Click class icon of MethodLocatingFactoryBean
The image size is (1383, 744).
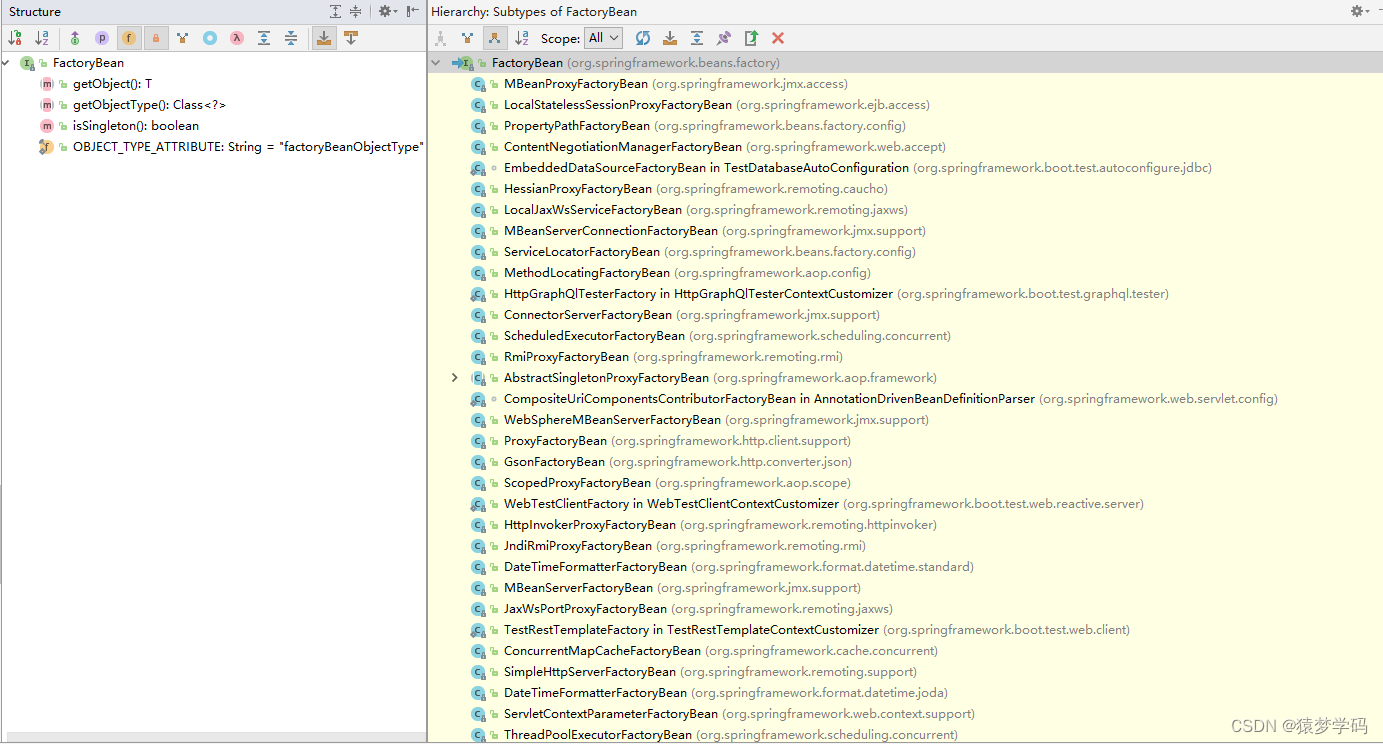pos(478,273)
